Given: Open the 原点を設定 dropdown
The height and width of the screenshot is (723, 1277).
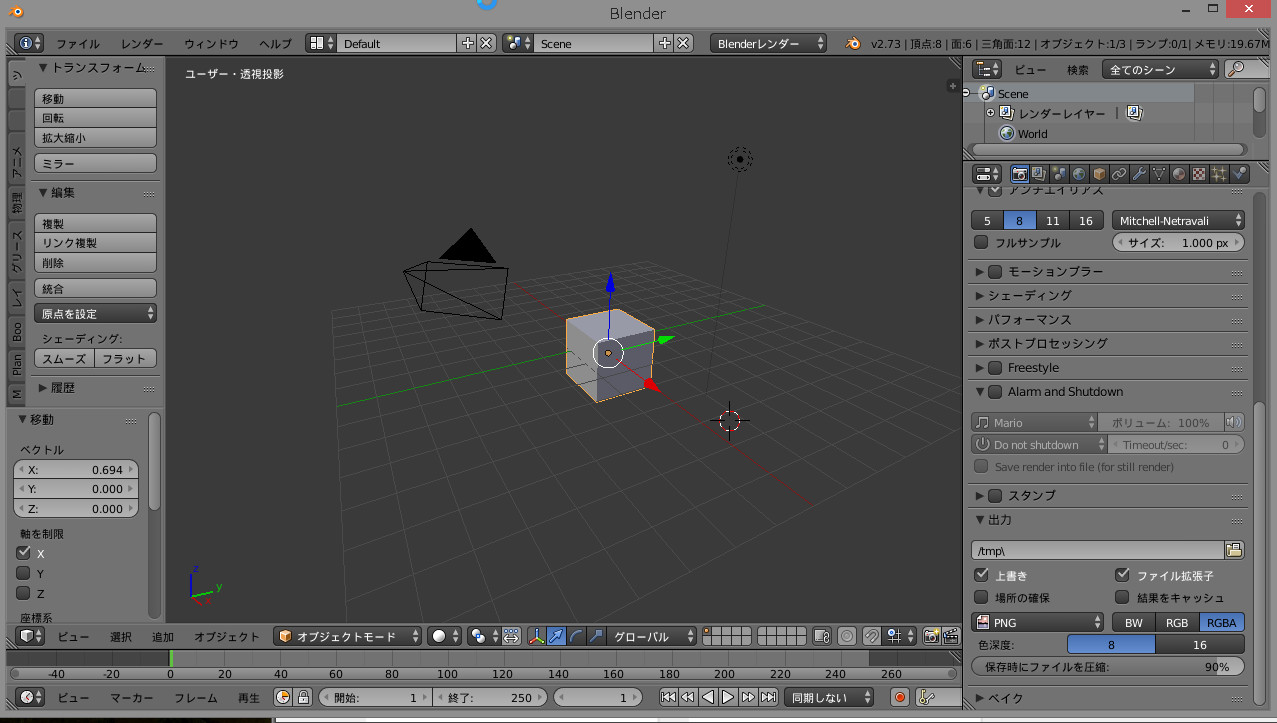Looking at the screenshot, I should tap(96, 313).
